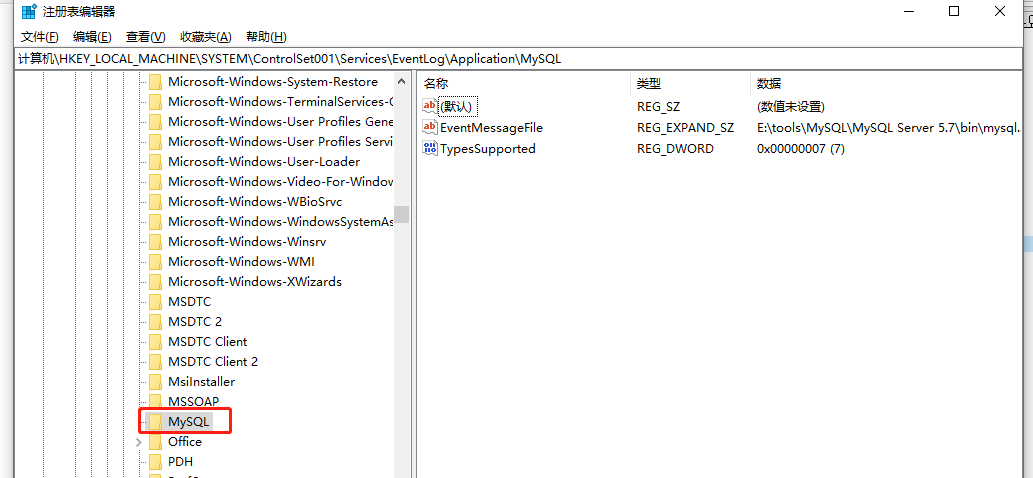The image size is (1033, 478).
Task: Click the Registry Editor app icon in title bar
Action: pyautogui.click(x=29, y=12)
